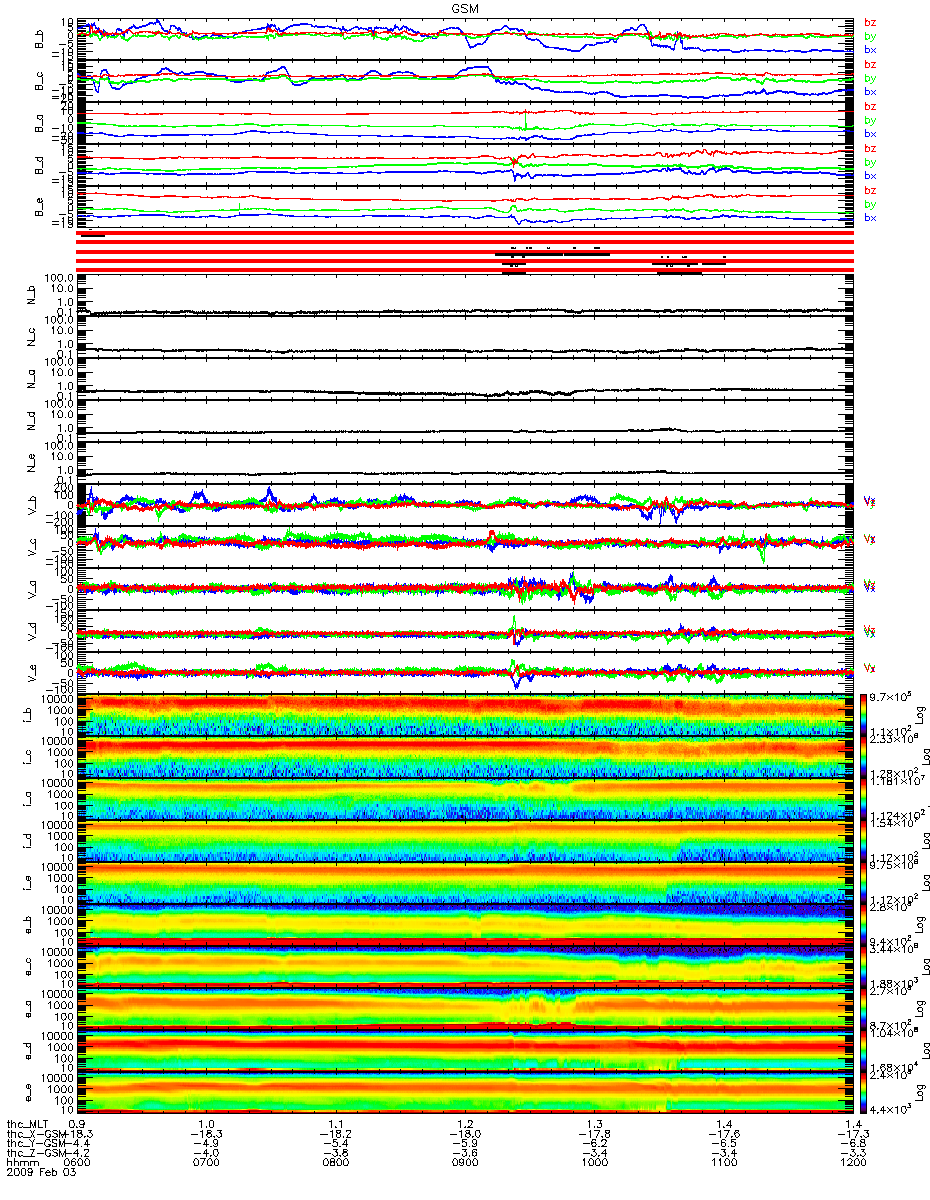Click the green by legend of B_b panel
The height and width of the screenshot is (1200, 930).
[x=870, y=36]
